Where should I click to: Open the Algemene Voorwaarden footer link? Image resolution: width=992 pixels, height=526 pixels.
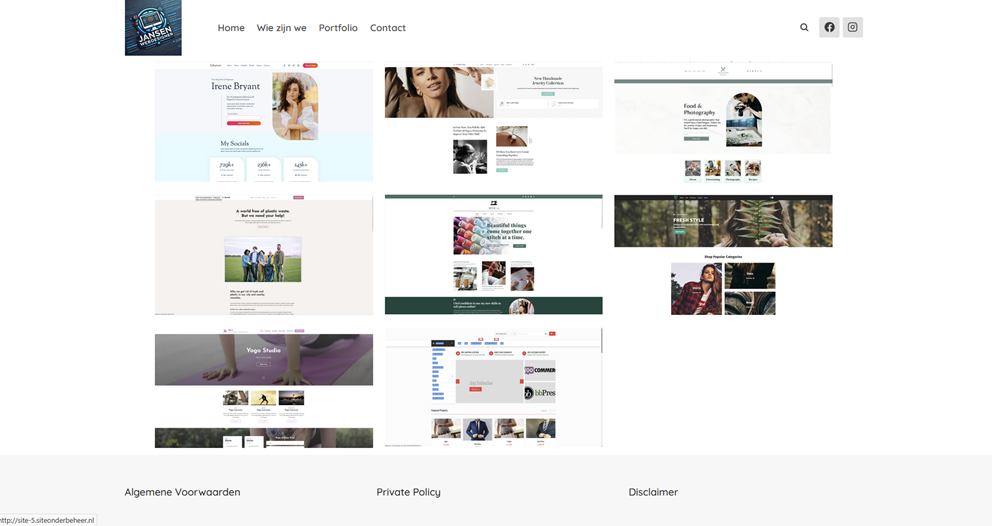click(x=182, y=492)
